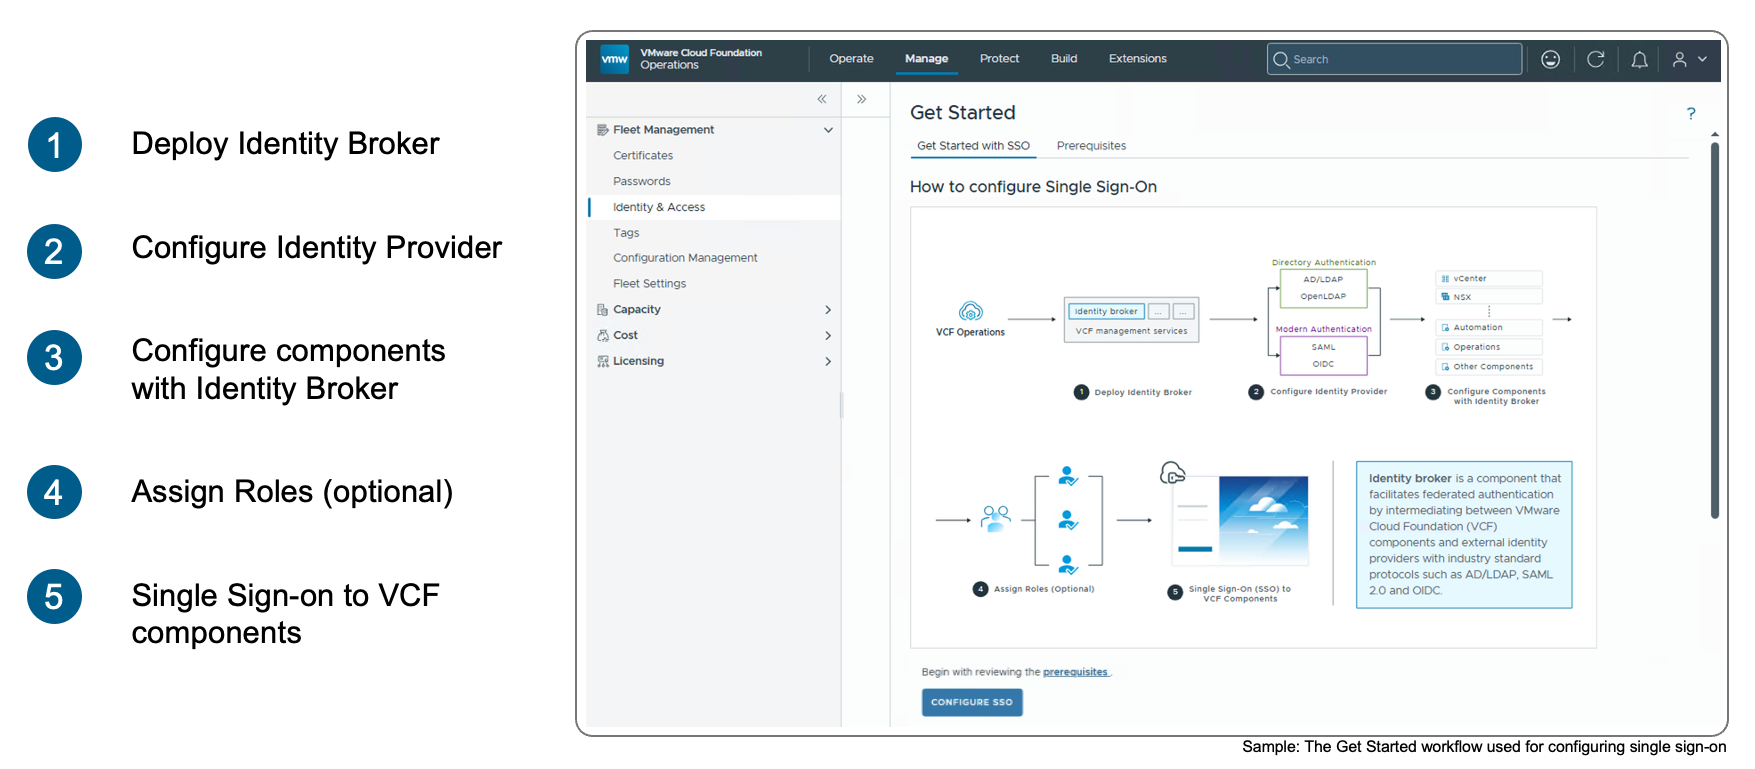The width and height of the screenshot is (1755, 769).
Task: Click the help question mark icon
Action: tap(1691, 113)
